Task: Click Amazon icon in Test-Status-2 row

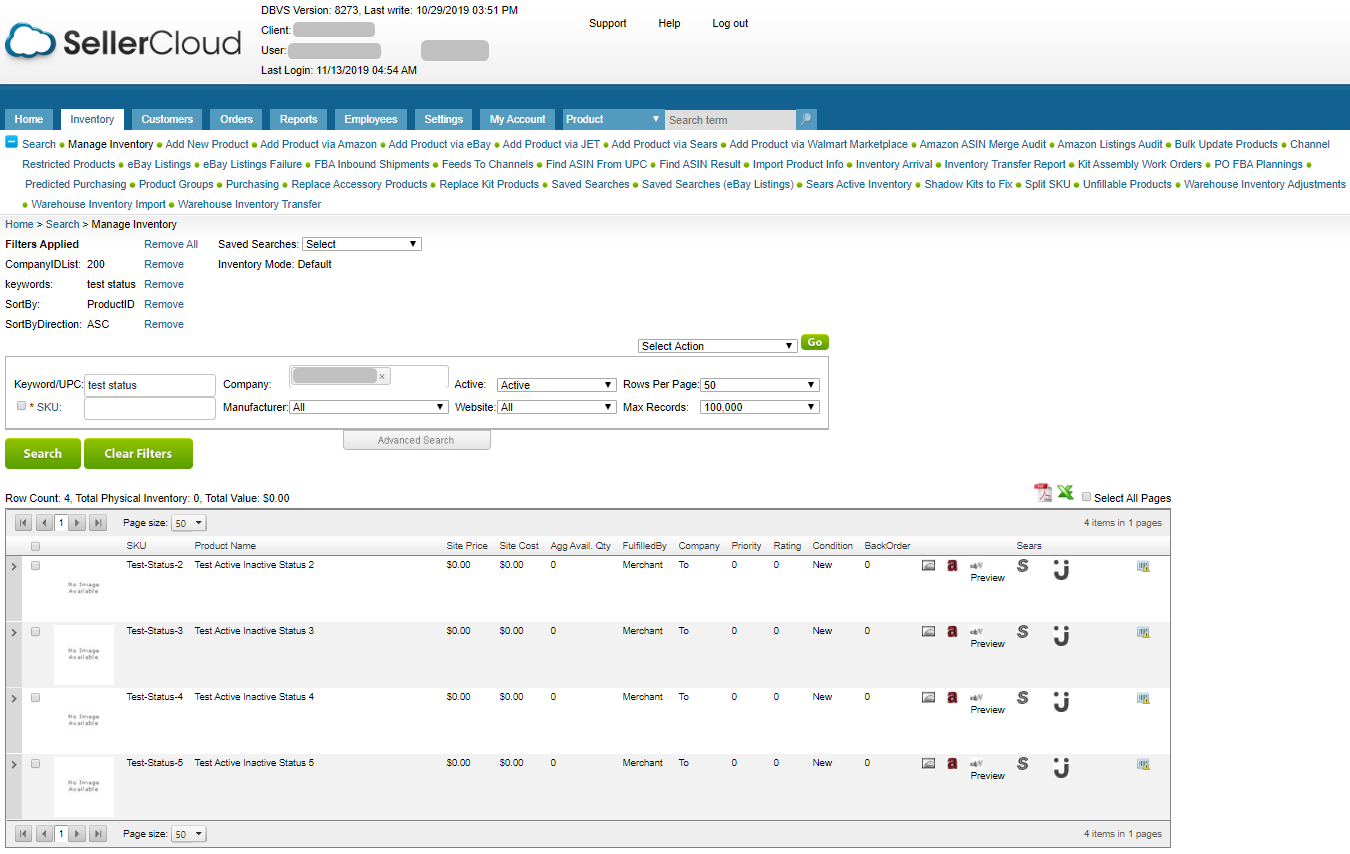Action: coord(952,566)
